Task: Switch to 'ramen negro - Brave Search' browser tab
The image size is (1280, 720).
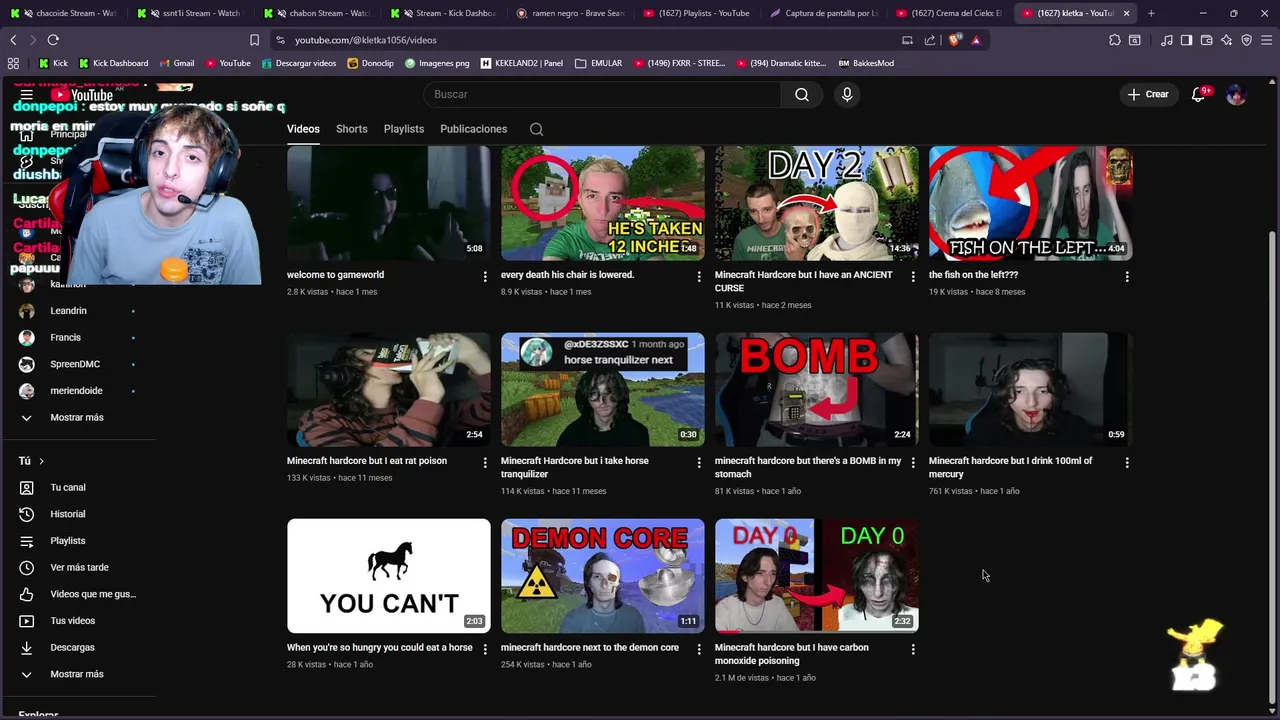Action: click(x=571, y=13)
